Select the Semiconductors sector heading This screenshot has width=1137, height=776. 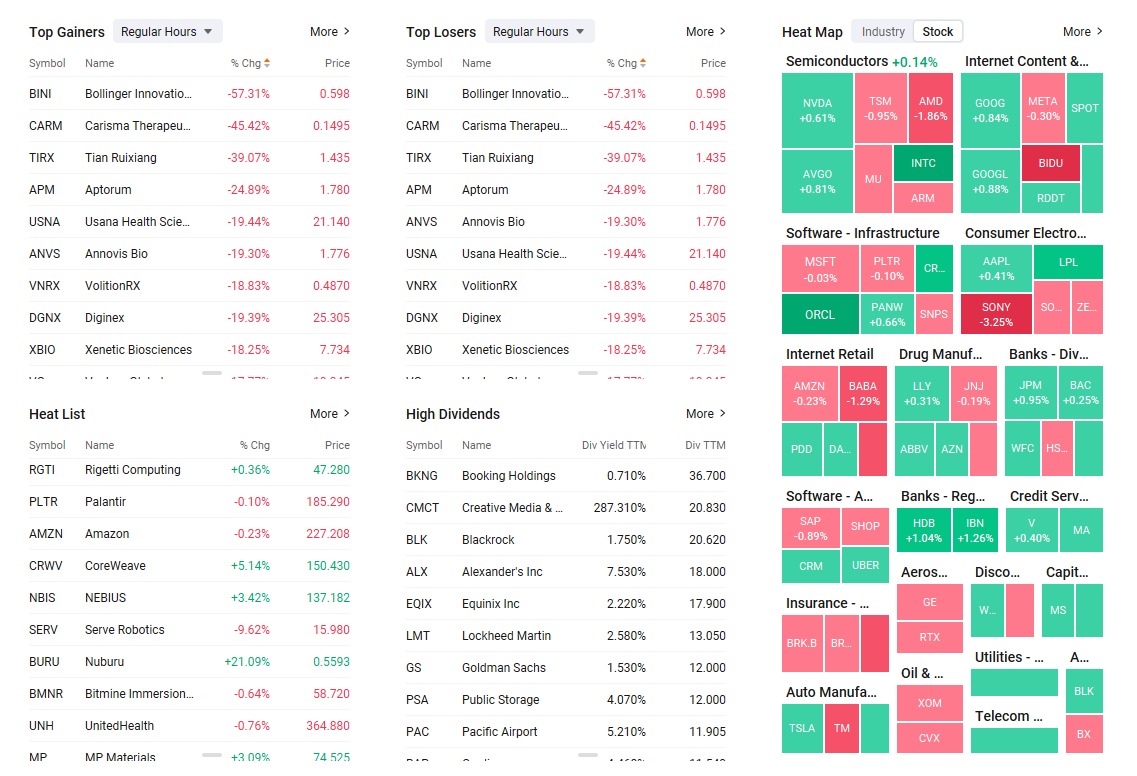click(x=836, y=62)
